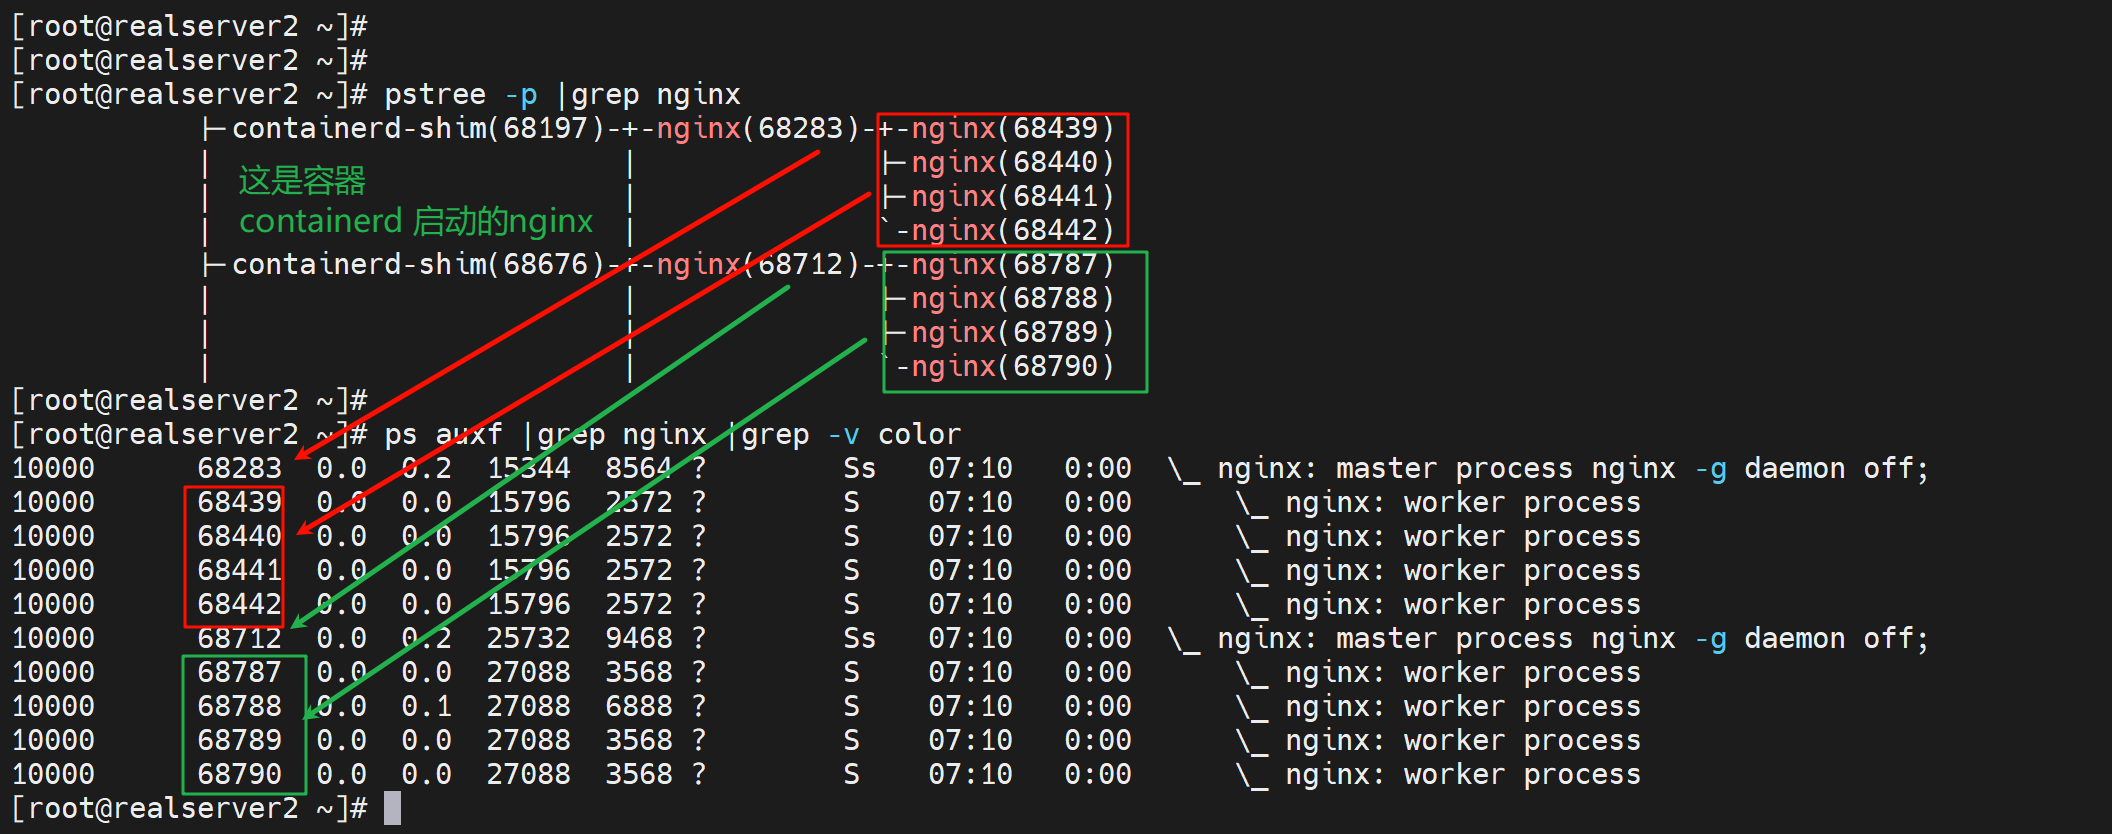Click PID 68283 in ps output
Screen dimensions: 2112x834
(239, 469)
